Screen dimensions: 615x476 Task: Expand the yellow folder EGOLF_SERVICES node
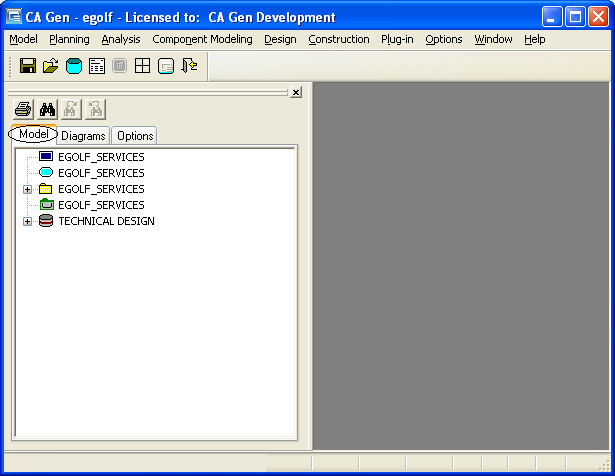click(x=27, y=189)
